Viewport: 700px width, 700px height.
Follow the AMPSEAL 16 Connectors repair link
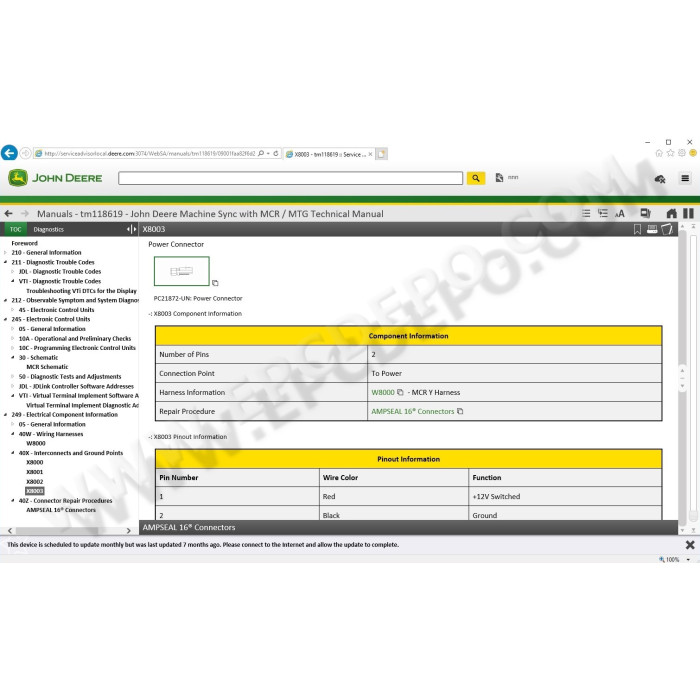[412, 411]
